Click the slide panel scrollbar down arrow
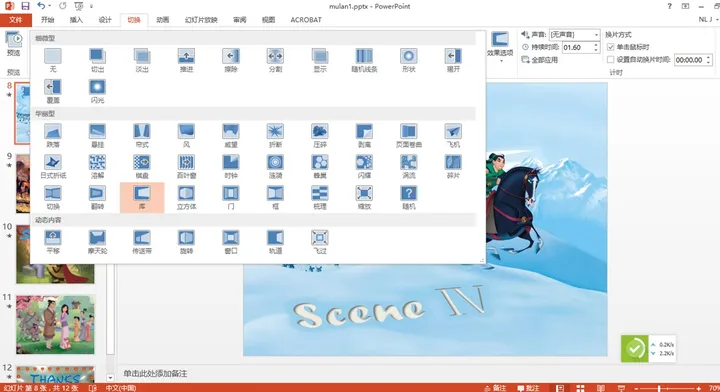The width and height of the screenshot is (720, 392). pos(110,378)
